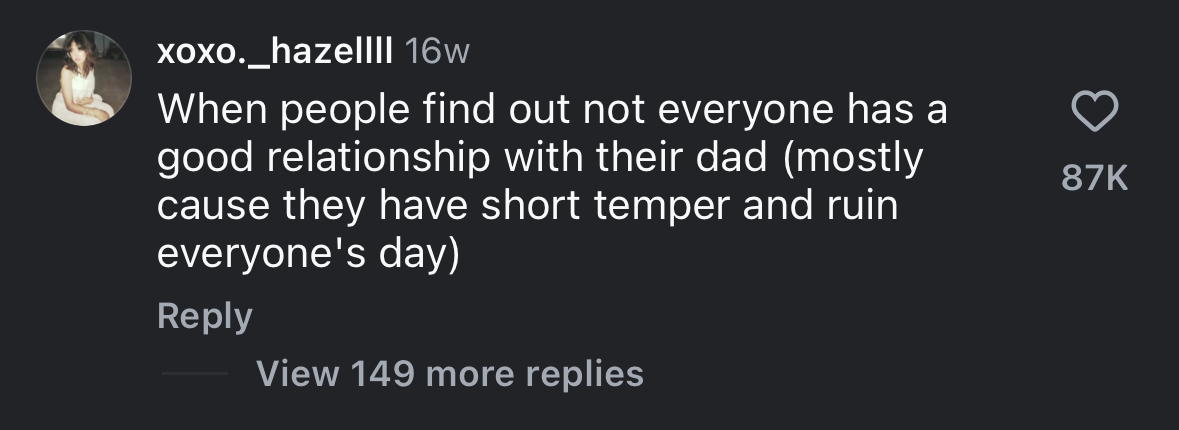Expand View 149 more replies
This screenshot has height=430, width=1179.
pyautogui.click(x=449, y=373)
